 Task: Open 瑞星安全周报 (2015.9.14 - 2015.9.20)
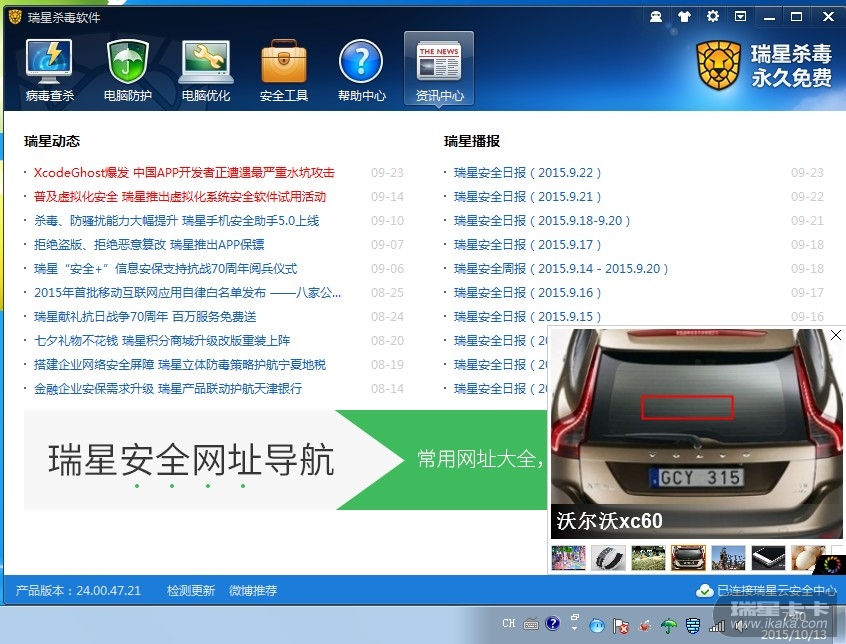pyautogui.click(x=561, y=269)
